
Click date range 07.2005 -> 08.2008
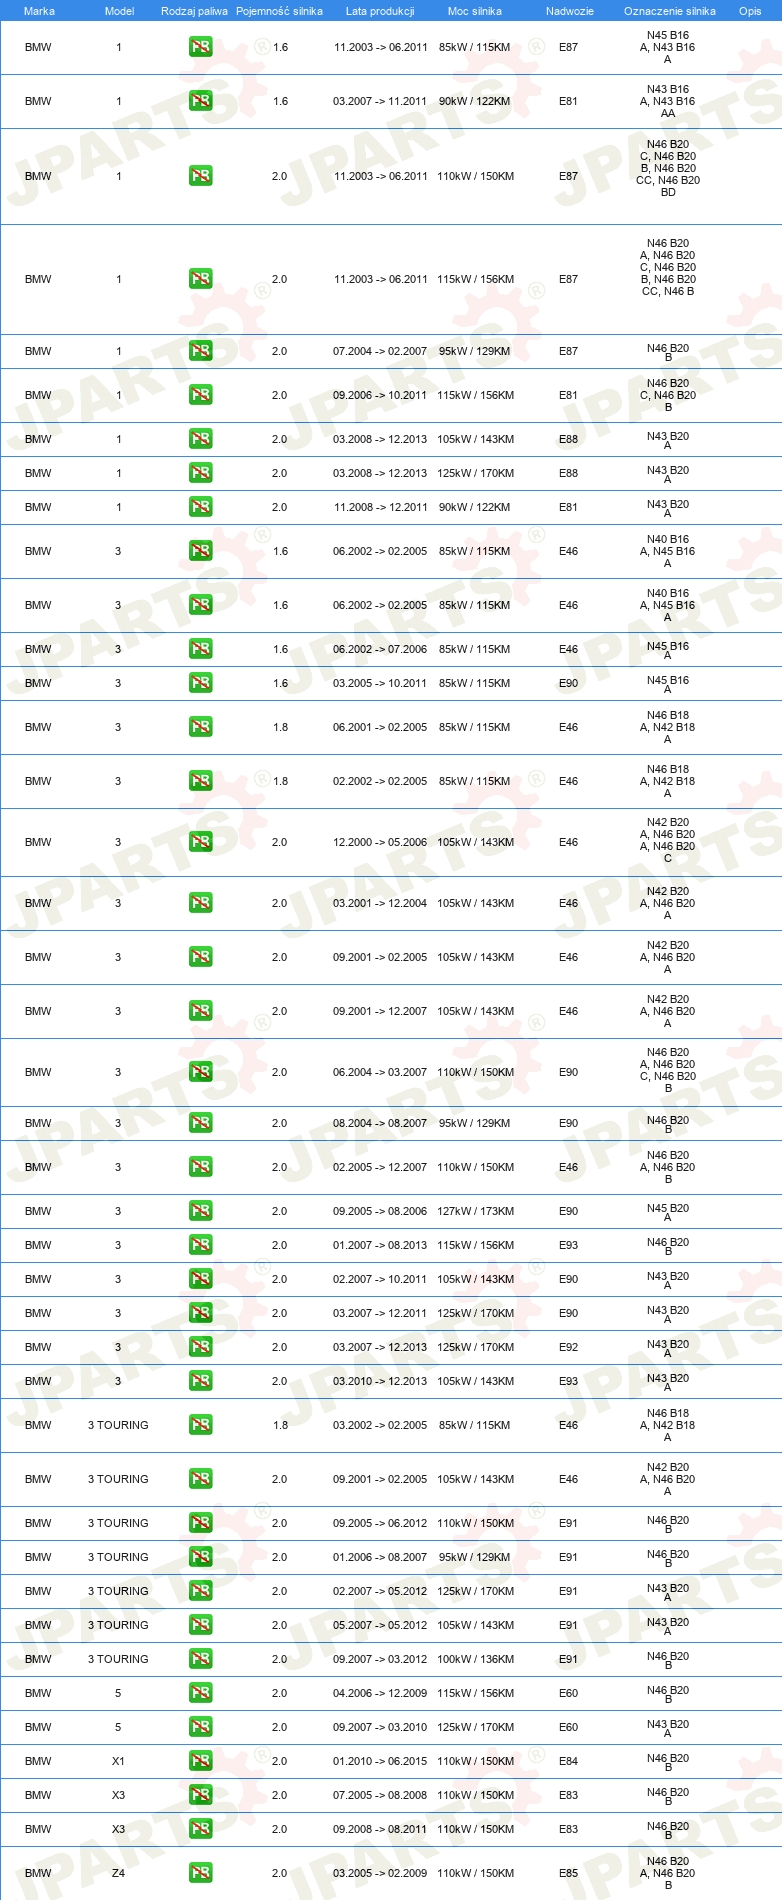[x=380, y=1795]
